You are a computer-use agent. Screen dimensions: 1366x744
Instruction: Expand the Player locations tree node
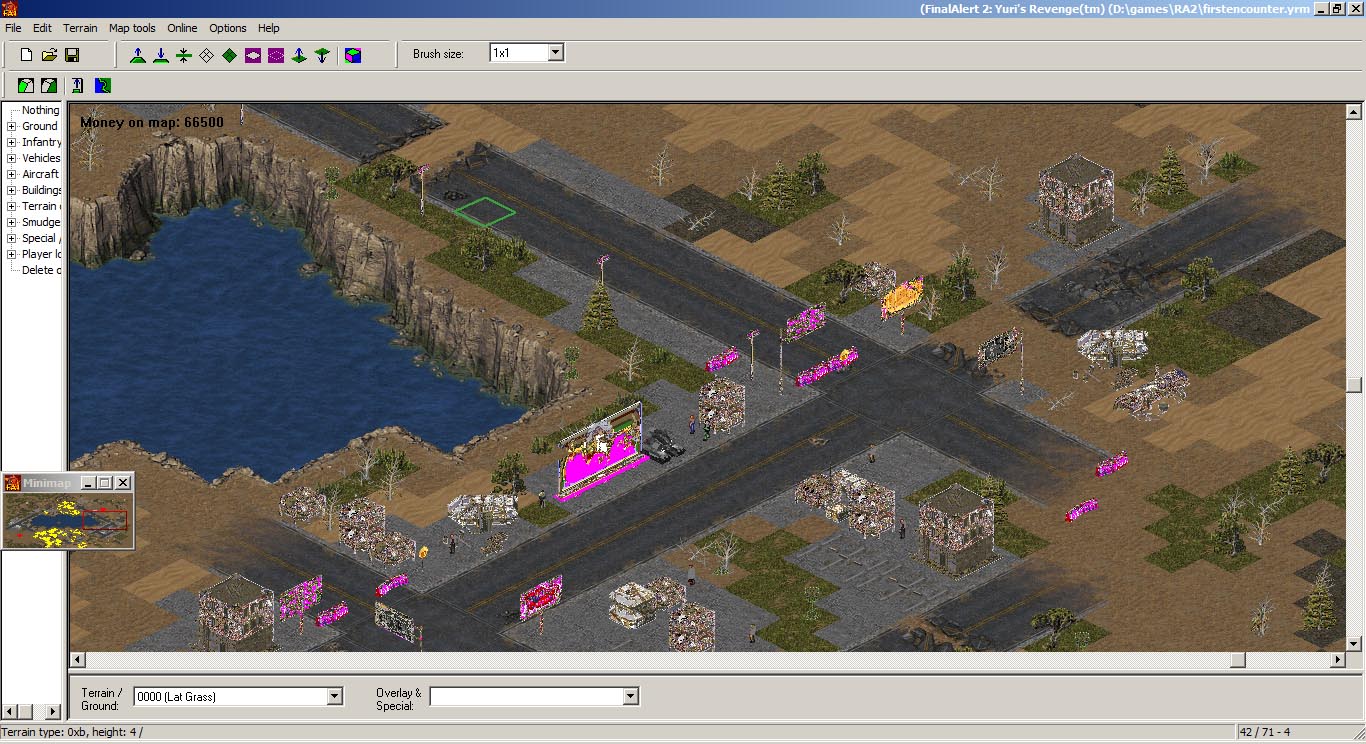(x=12, y=255)
